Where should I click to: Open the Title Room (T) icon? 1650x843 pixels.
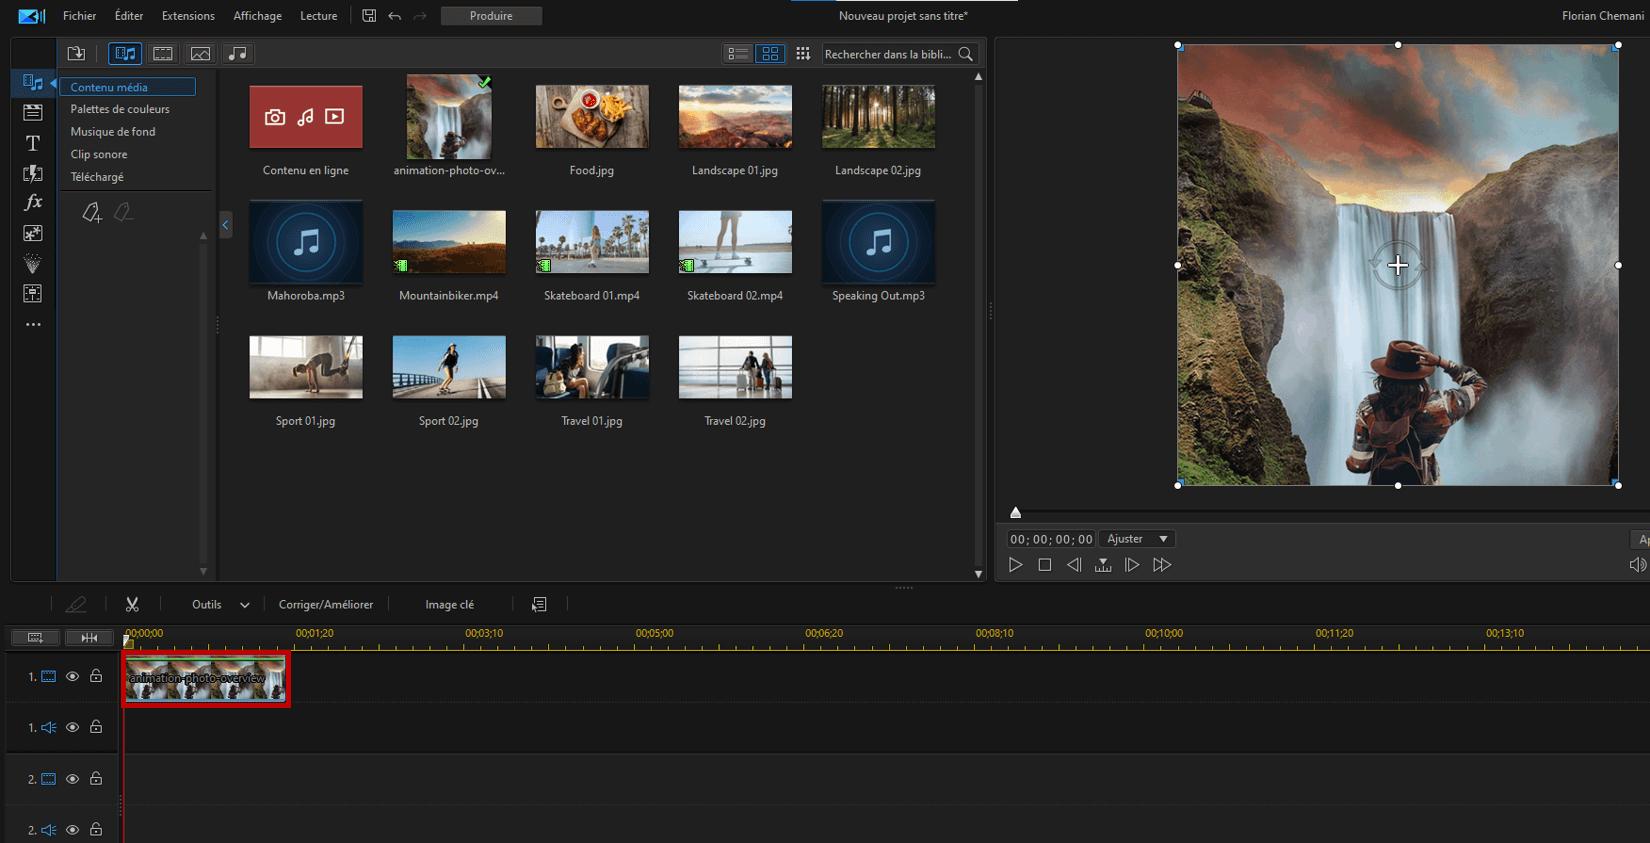(x=33, y=143)
